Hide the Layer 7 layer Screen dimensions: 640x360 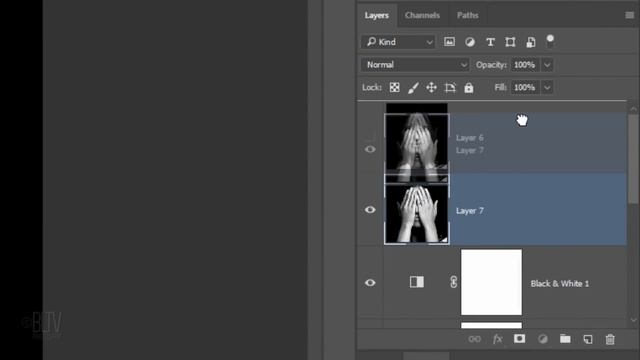(370, 210)
